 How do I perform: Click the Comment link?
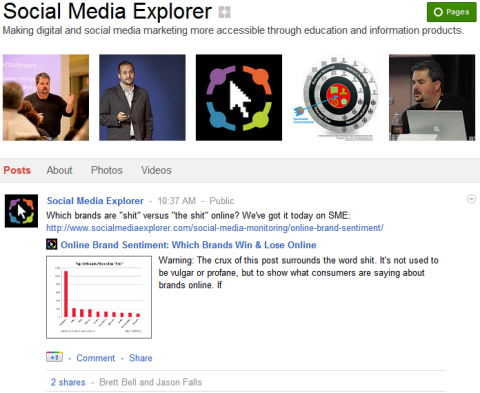[x=96, y=358]
